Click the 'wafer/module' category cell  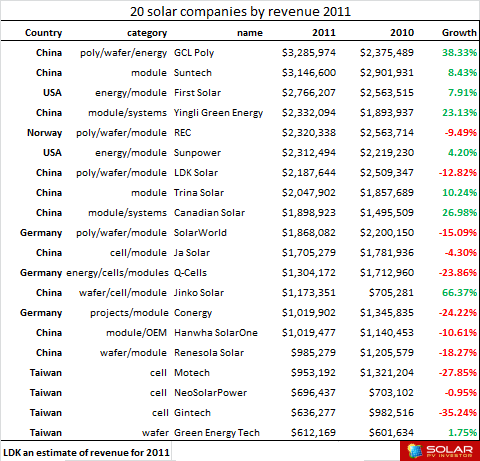tap(133, 353)
